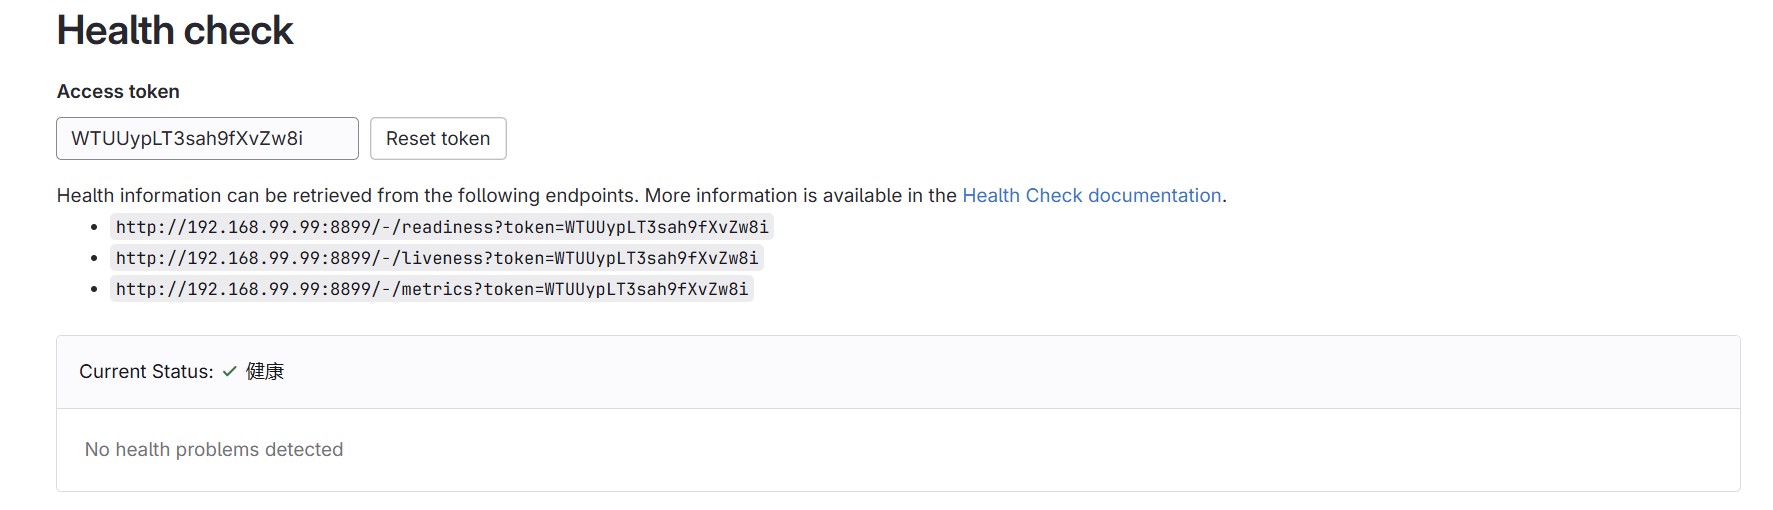Click the token value in the metrics URL
1773x510 pixels.
(x=645, y=290)
